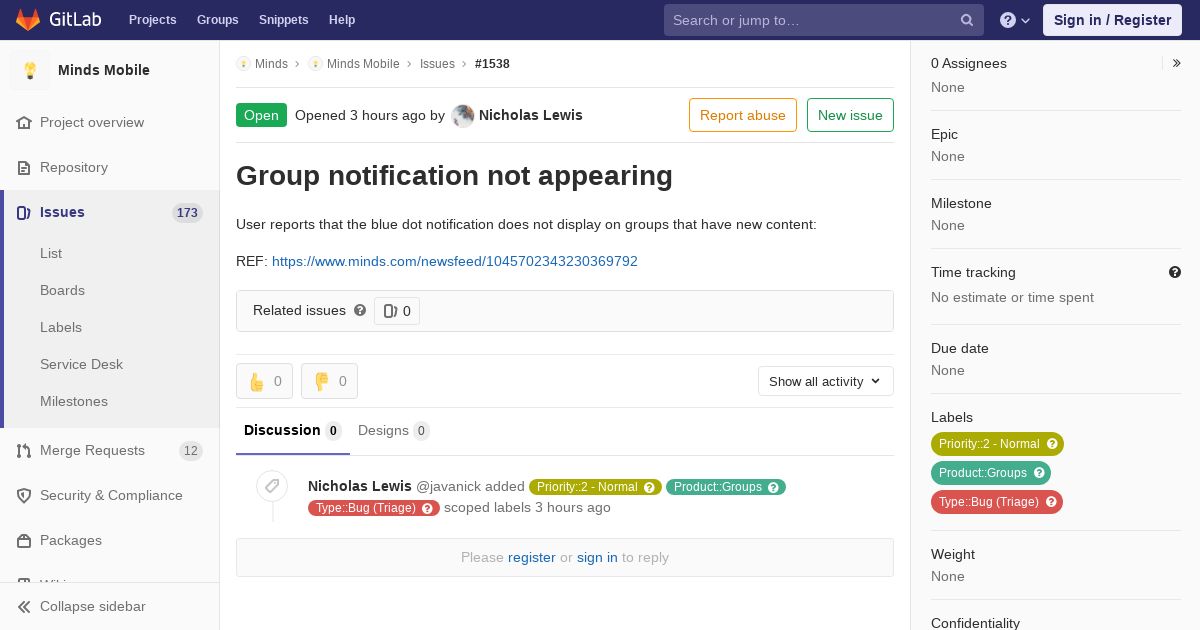Viewport: 1200px width, 630px height.
Task: Give a thumbs up reaction
Action: click(x=264, y=381)
